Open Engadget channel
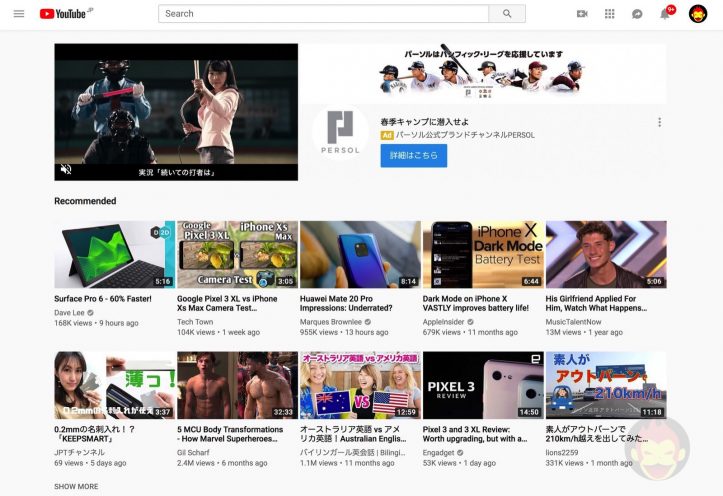The width and height of the screenshot is (723, 496). coord(439,453)
